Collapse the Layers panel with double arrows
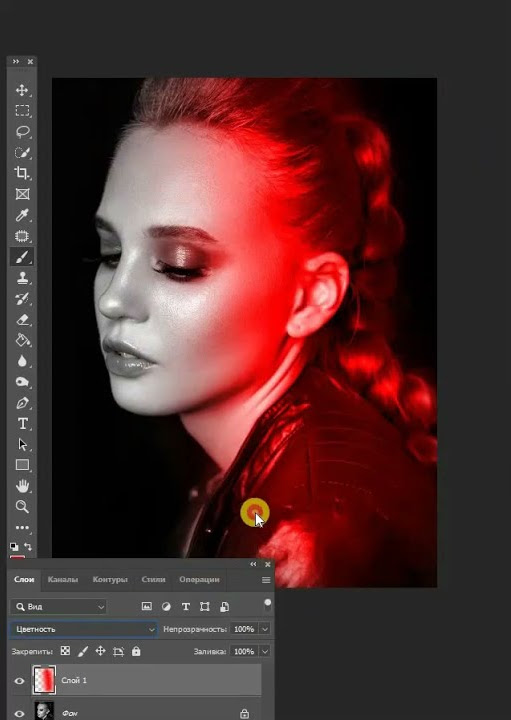 point(253,564)
